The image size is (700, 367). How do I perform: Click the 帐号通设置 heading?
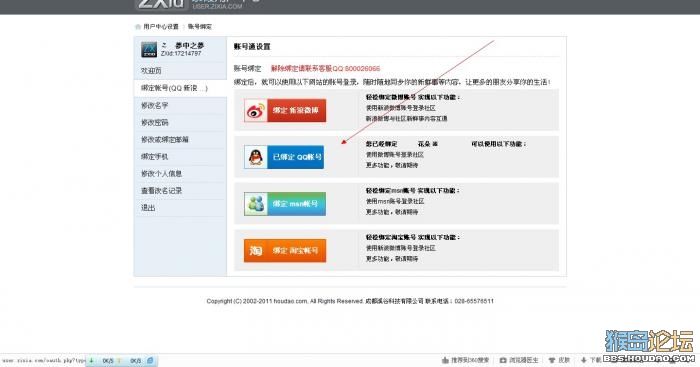pyautogui.click(x=252, y=46)
